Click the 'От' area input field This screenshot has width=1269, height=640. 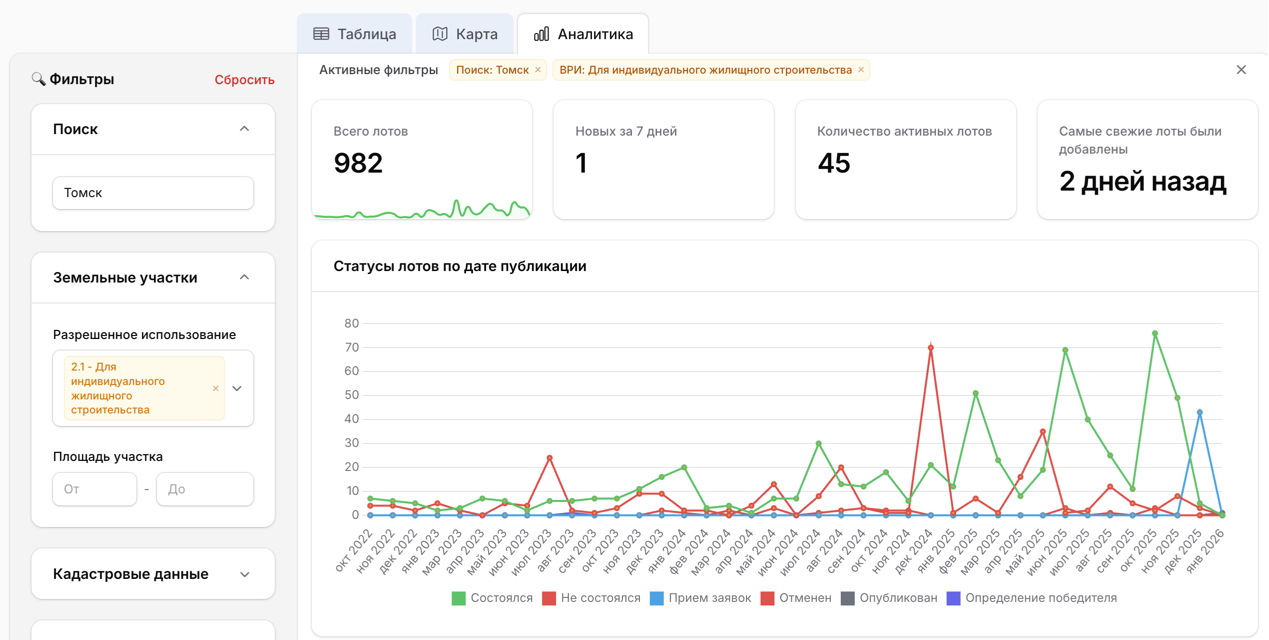tap(94, 489)
